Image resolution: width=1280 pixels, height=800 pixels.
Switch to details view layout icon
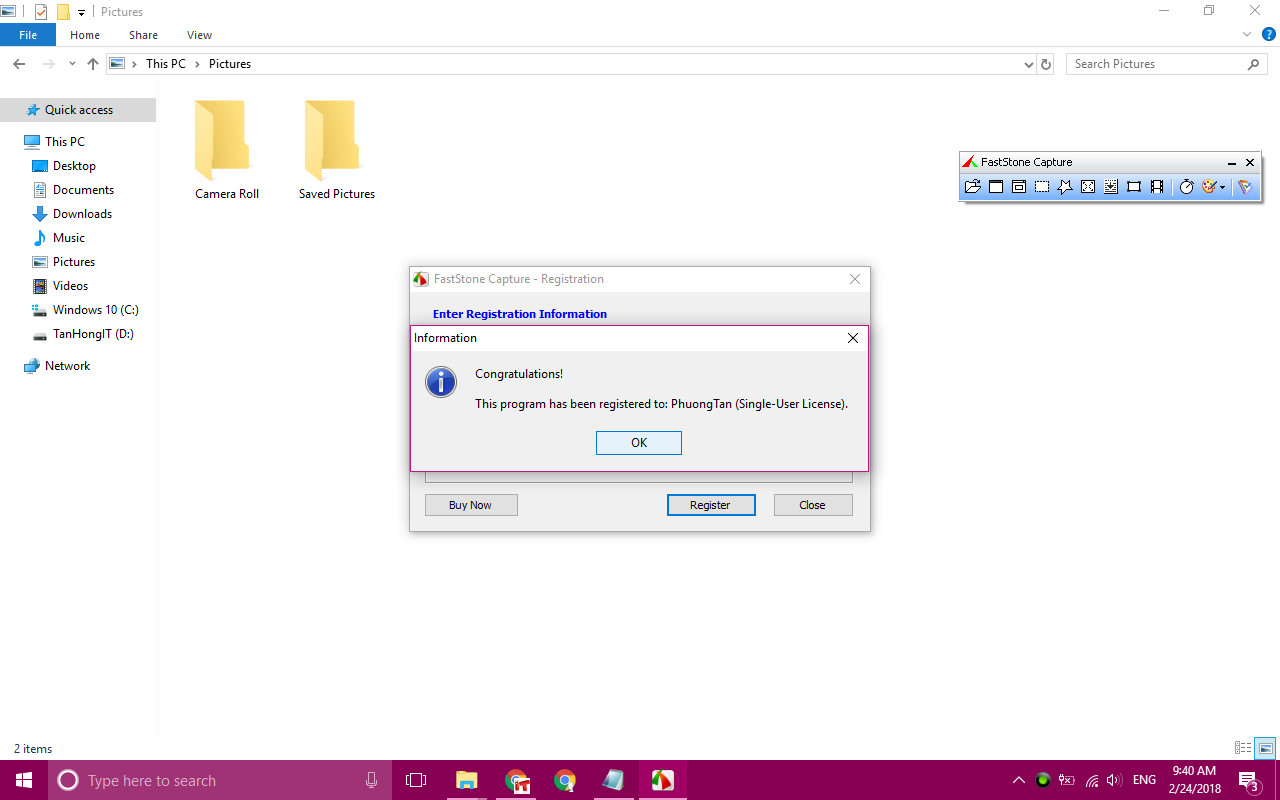(1243, 748)
